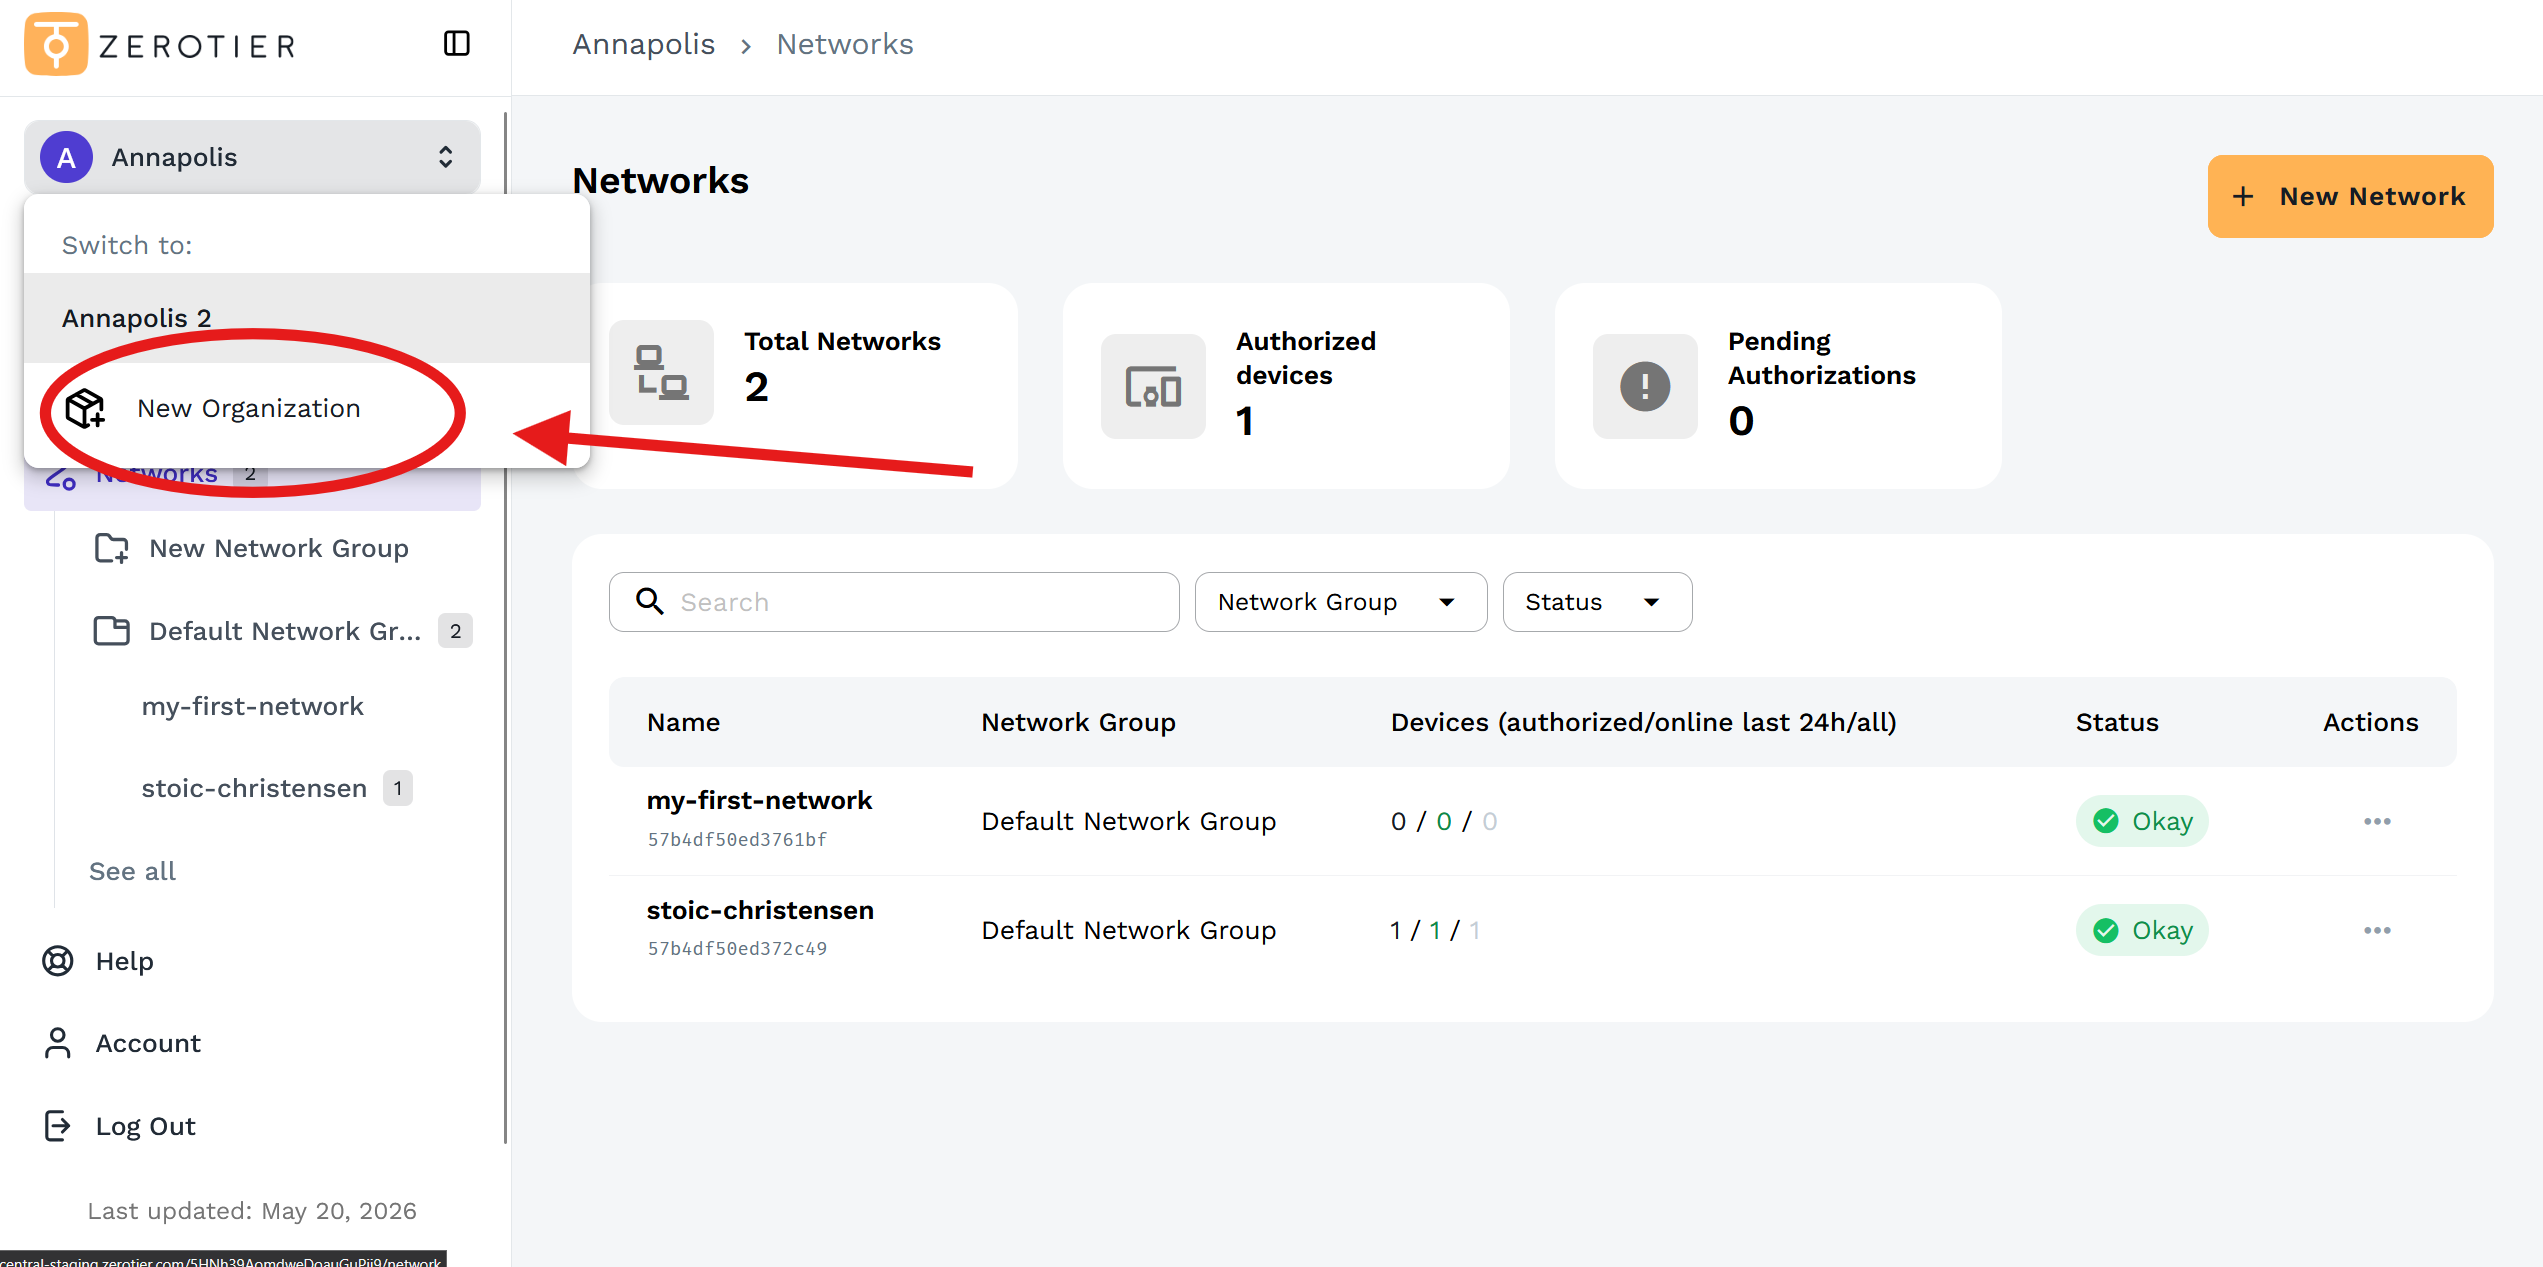Click the See all link
2543x1267 pixels.
tap(132, 871)
